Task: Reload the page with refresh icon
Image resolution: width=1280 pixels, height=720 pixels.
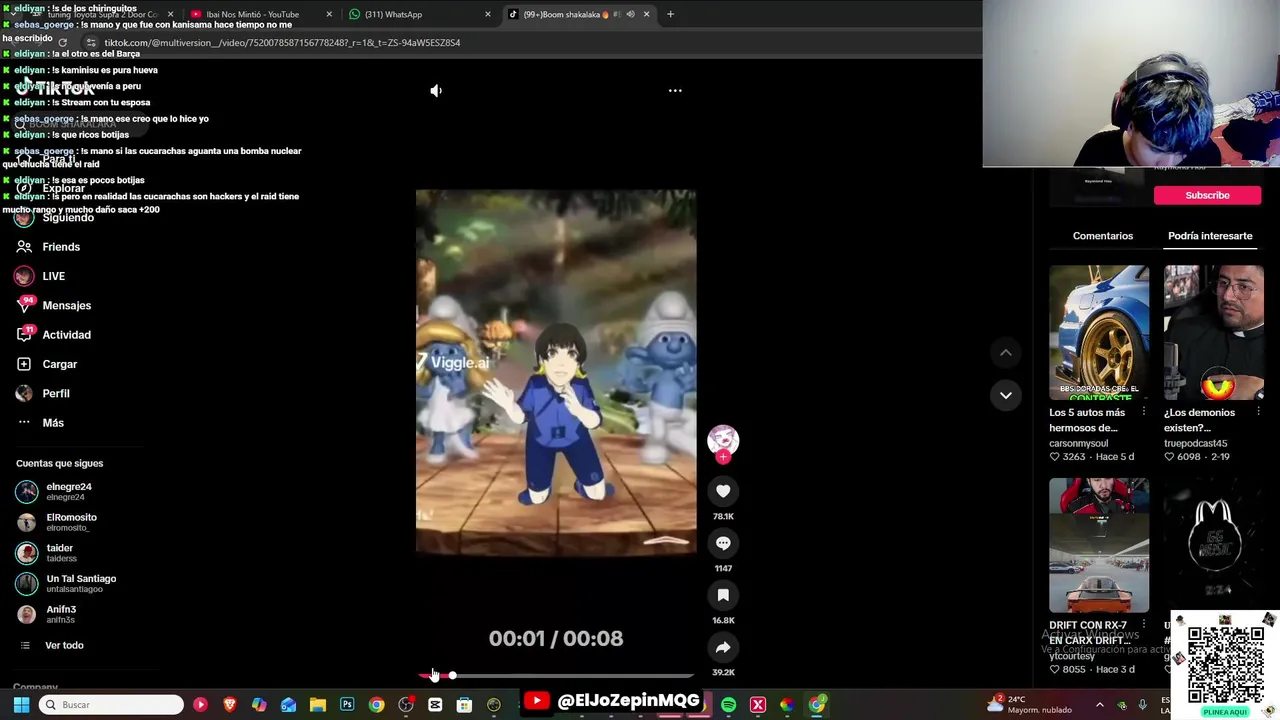Action: [62, 43]
